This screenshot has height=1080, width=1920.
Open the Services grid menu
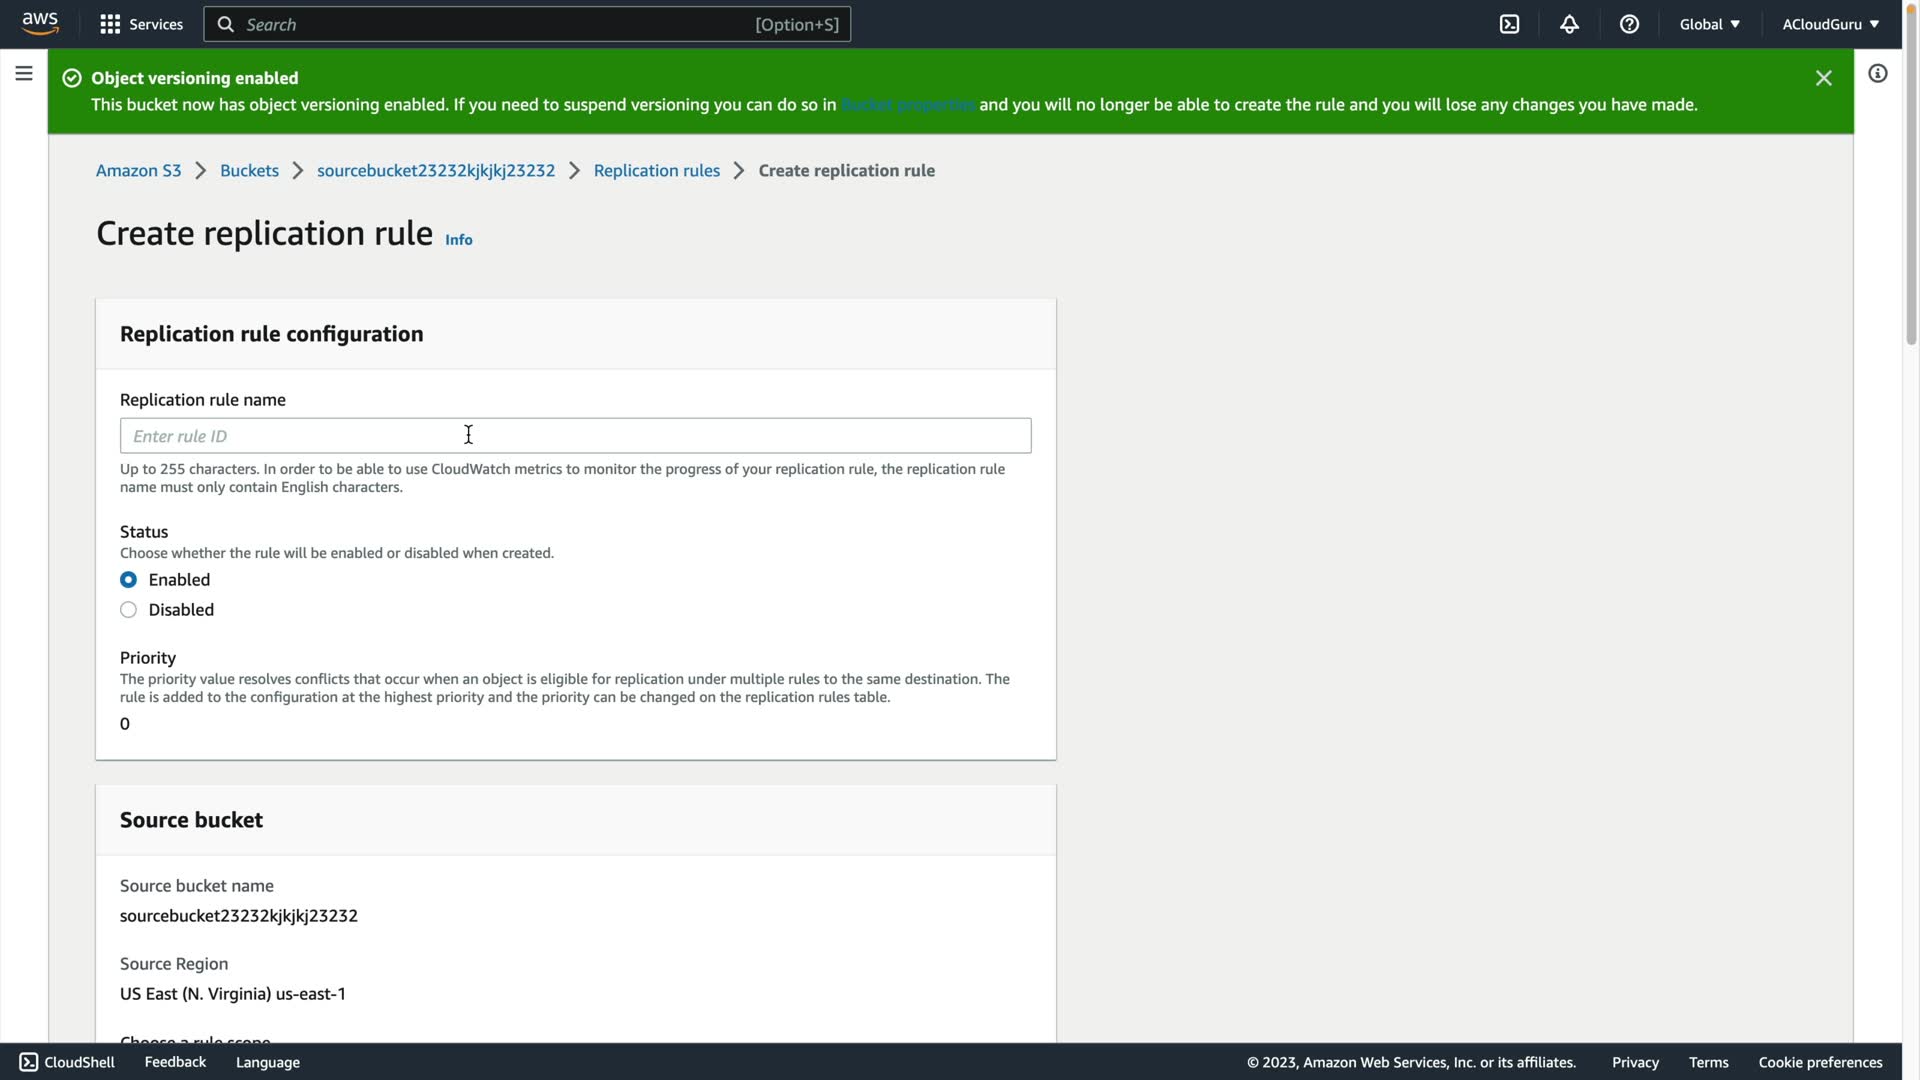click(141, 24)
